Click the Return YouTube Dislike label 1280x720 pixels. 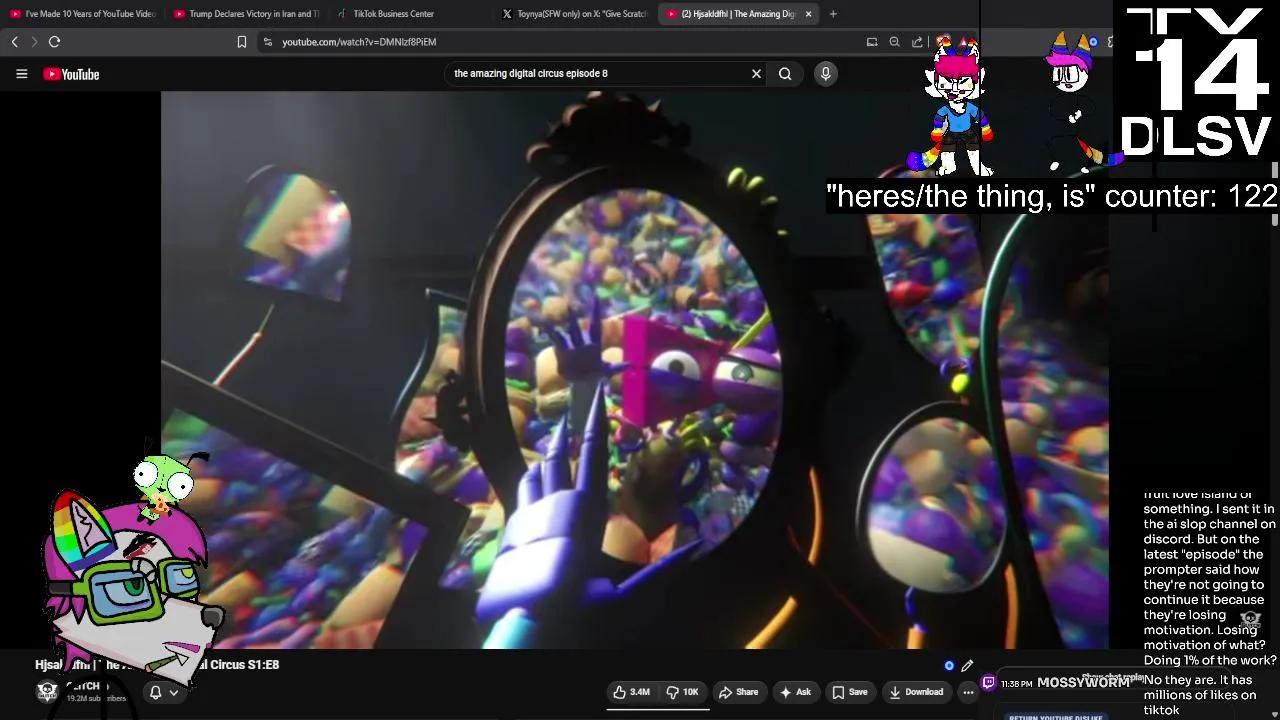pos(1055,716)
